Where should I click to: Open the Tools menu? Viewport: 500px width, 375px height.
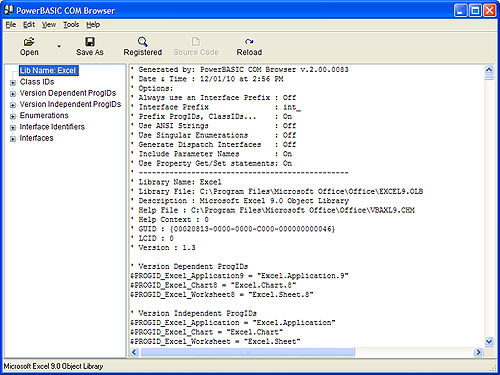tap(71, 25)
